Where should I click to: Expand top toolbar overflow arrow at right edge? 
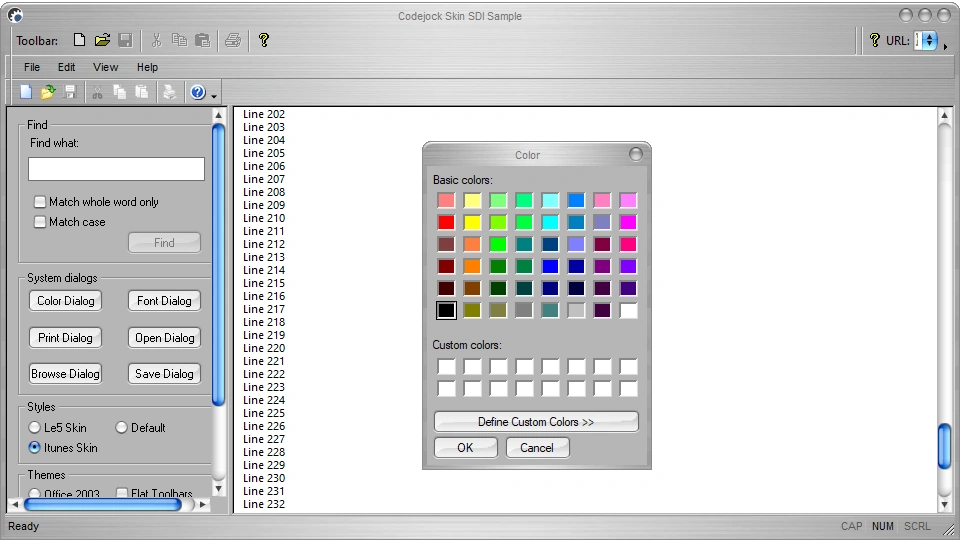[x=946, y=47]
